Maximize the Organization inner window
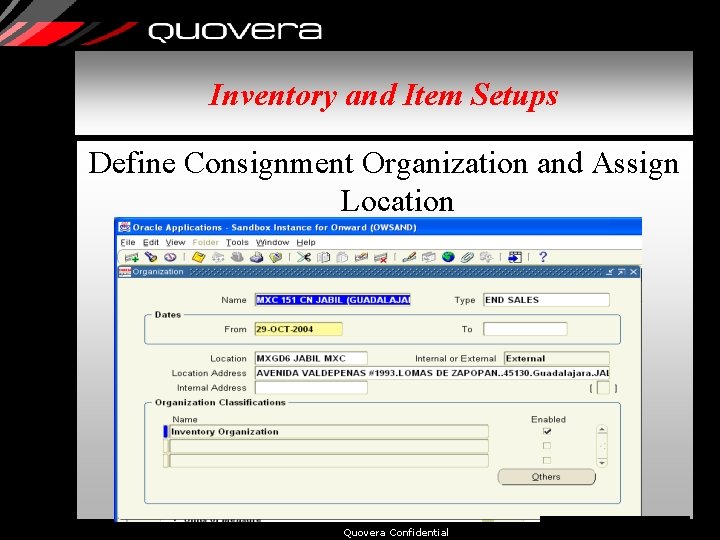This screenshot has width=720, height=540. (x=621, y=272)
